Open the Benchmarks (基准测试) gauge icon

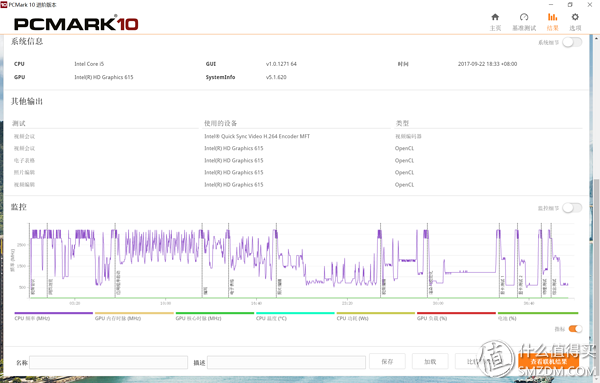[524, 17]
